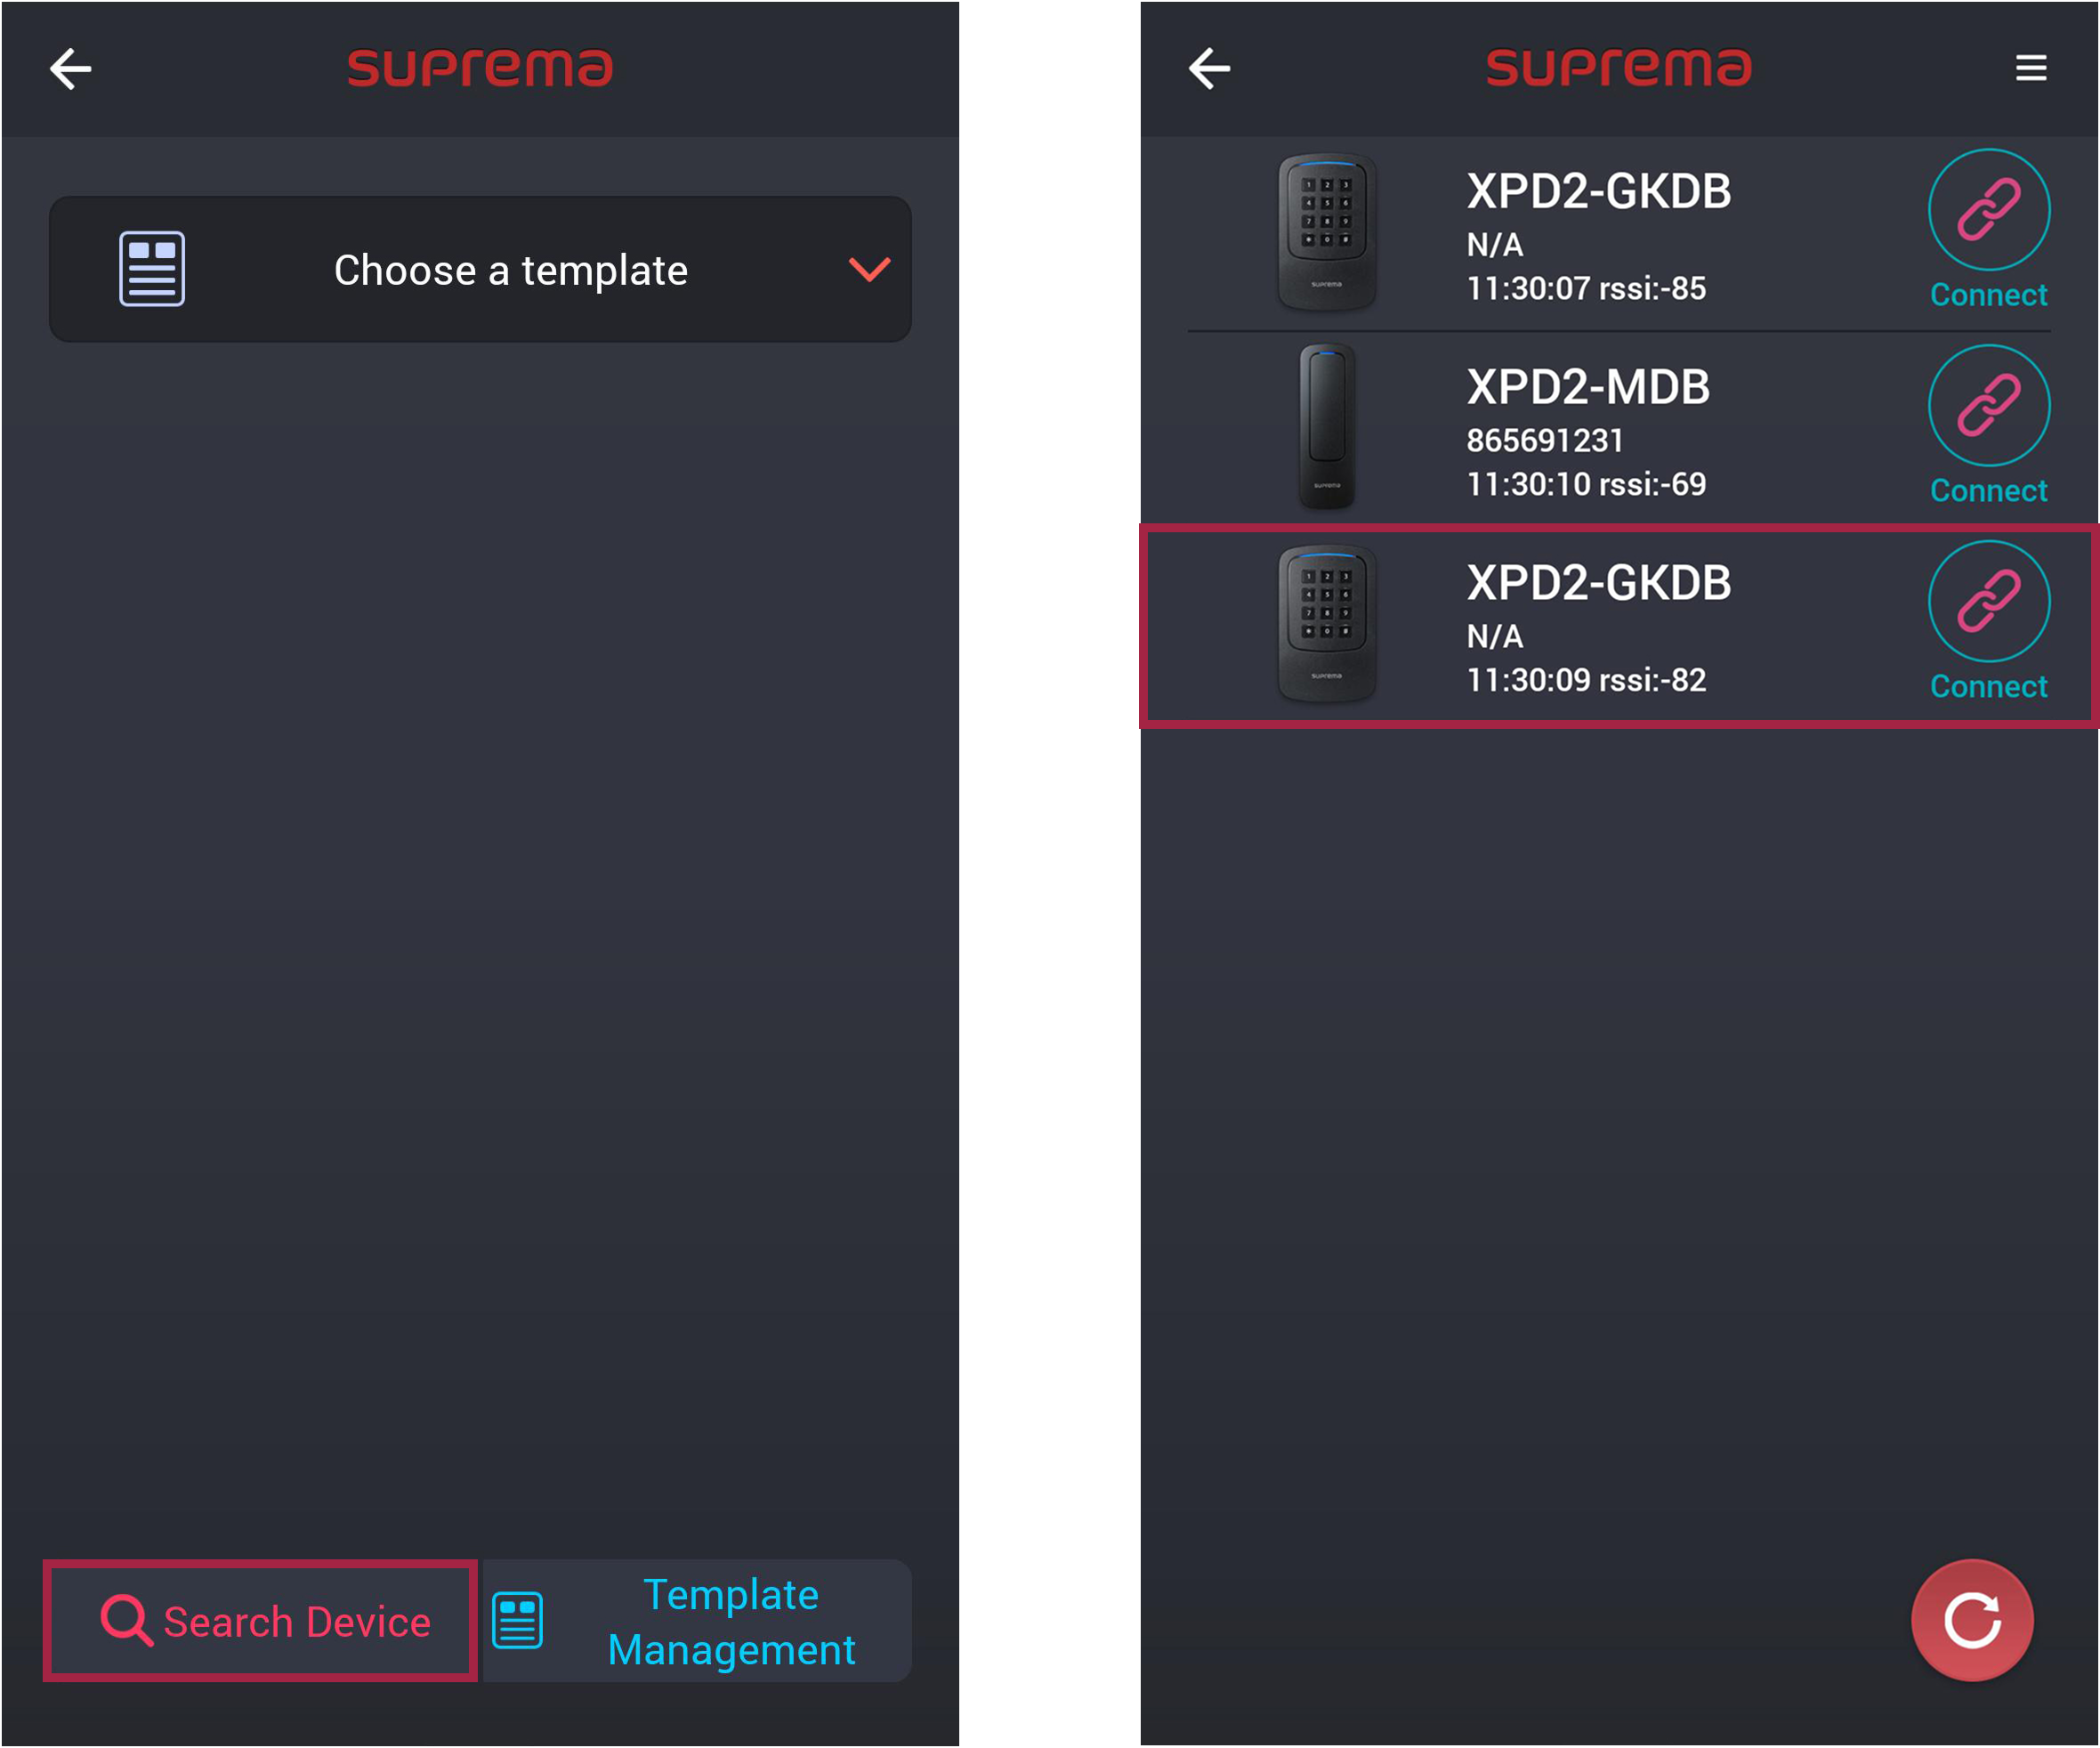The image size is (2100, 1748).
Task: Click link icon for highlighted XPD2-GKDB
Action: point(1988,602)
